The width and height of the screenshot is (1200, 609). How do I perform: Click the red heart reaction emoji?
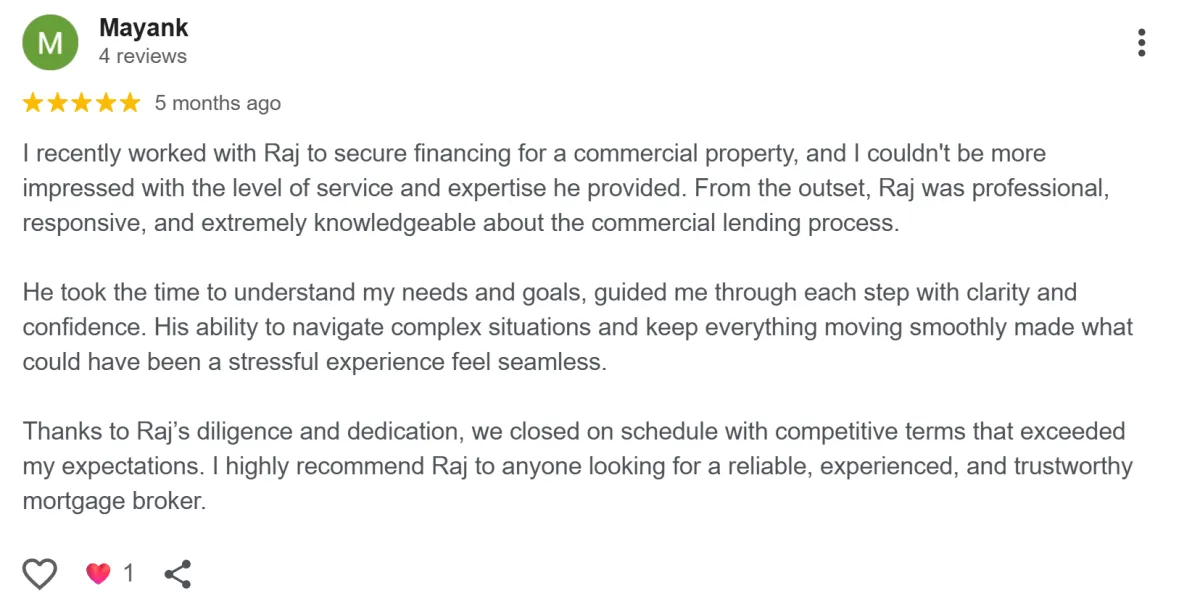point(97,573)
